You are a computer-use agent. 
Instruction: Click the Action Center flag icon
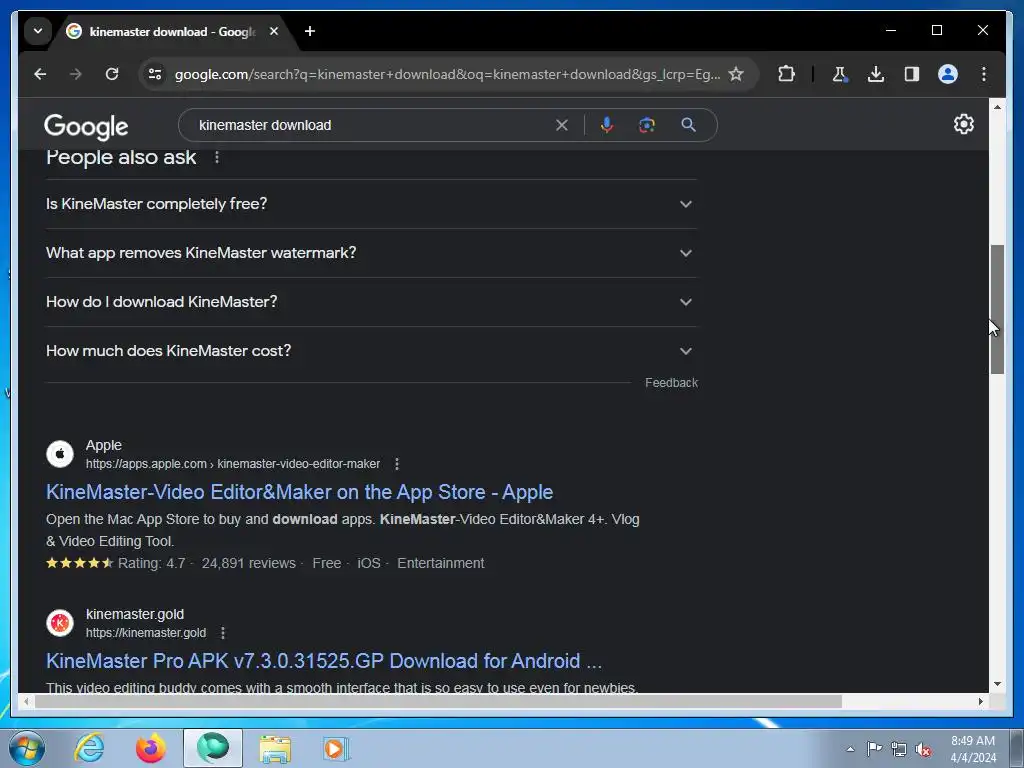[x=874, y=749]
